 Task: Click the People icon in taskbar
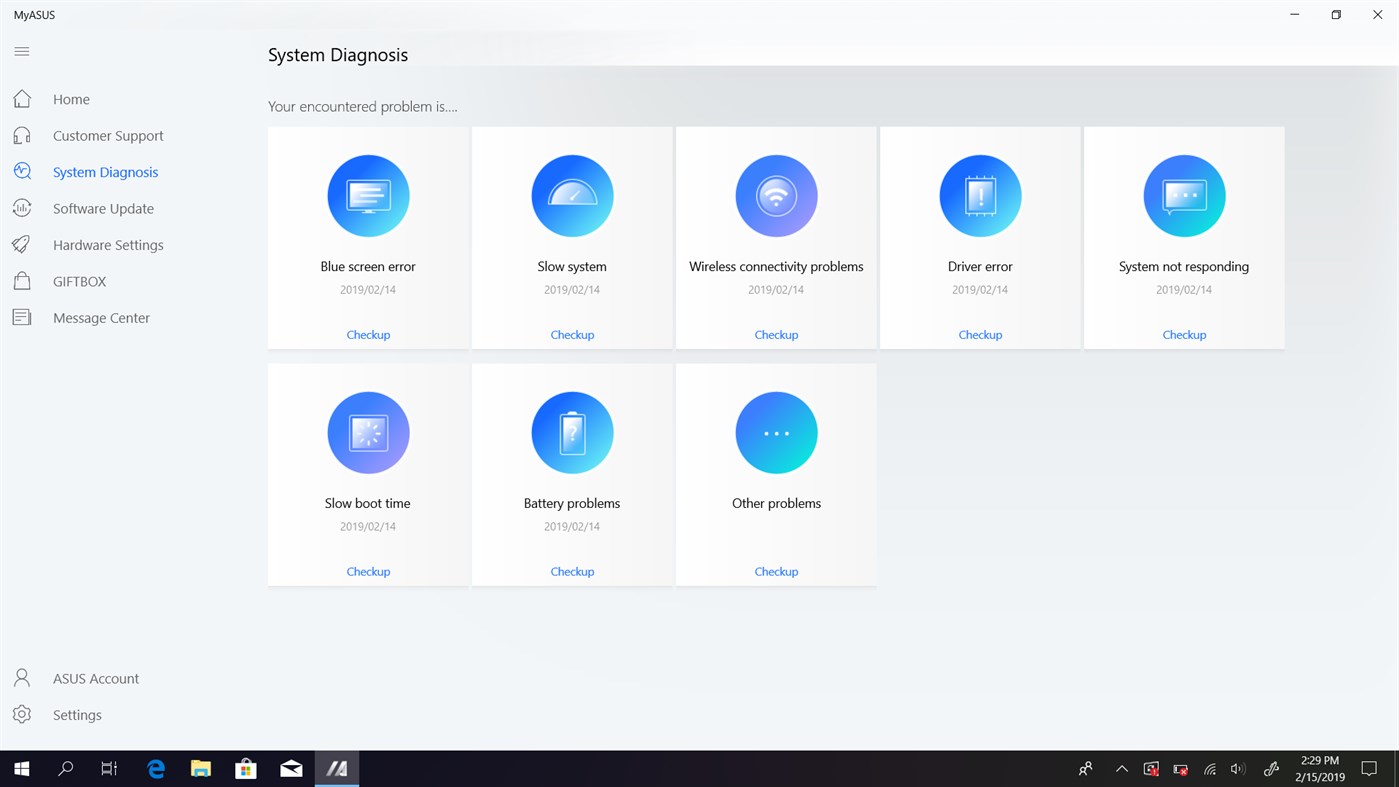(x=1085, y=769)
